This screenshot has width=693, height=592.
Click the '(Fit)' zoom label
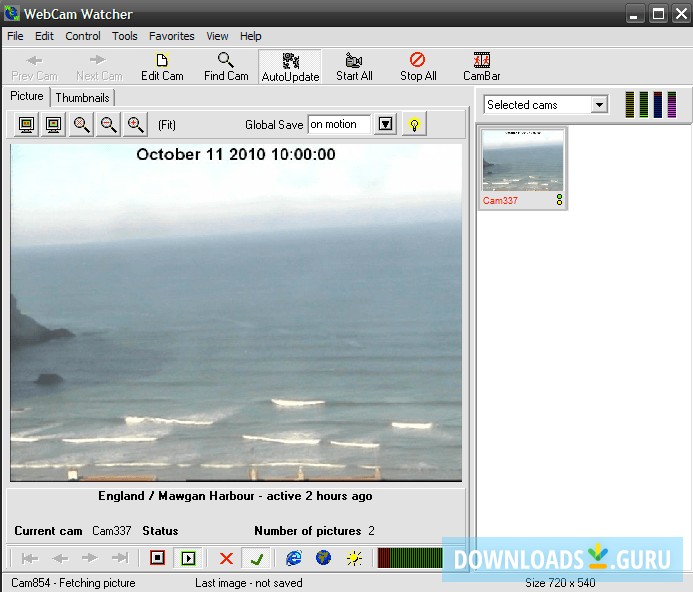[167, 125]
